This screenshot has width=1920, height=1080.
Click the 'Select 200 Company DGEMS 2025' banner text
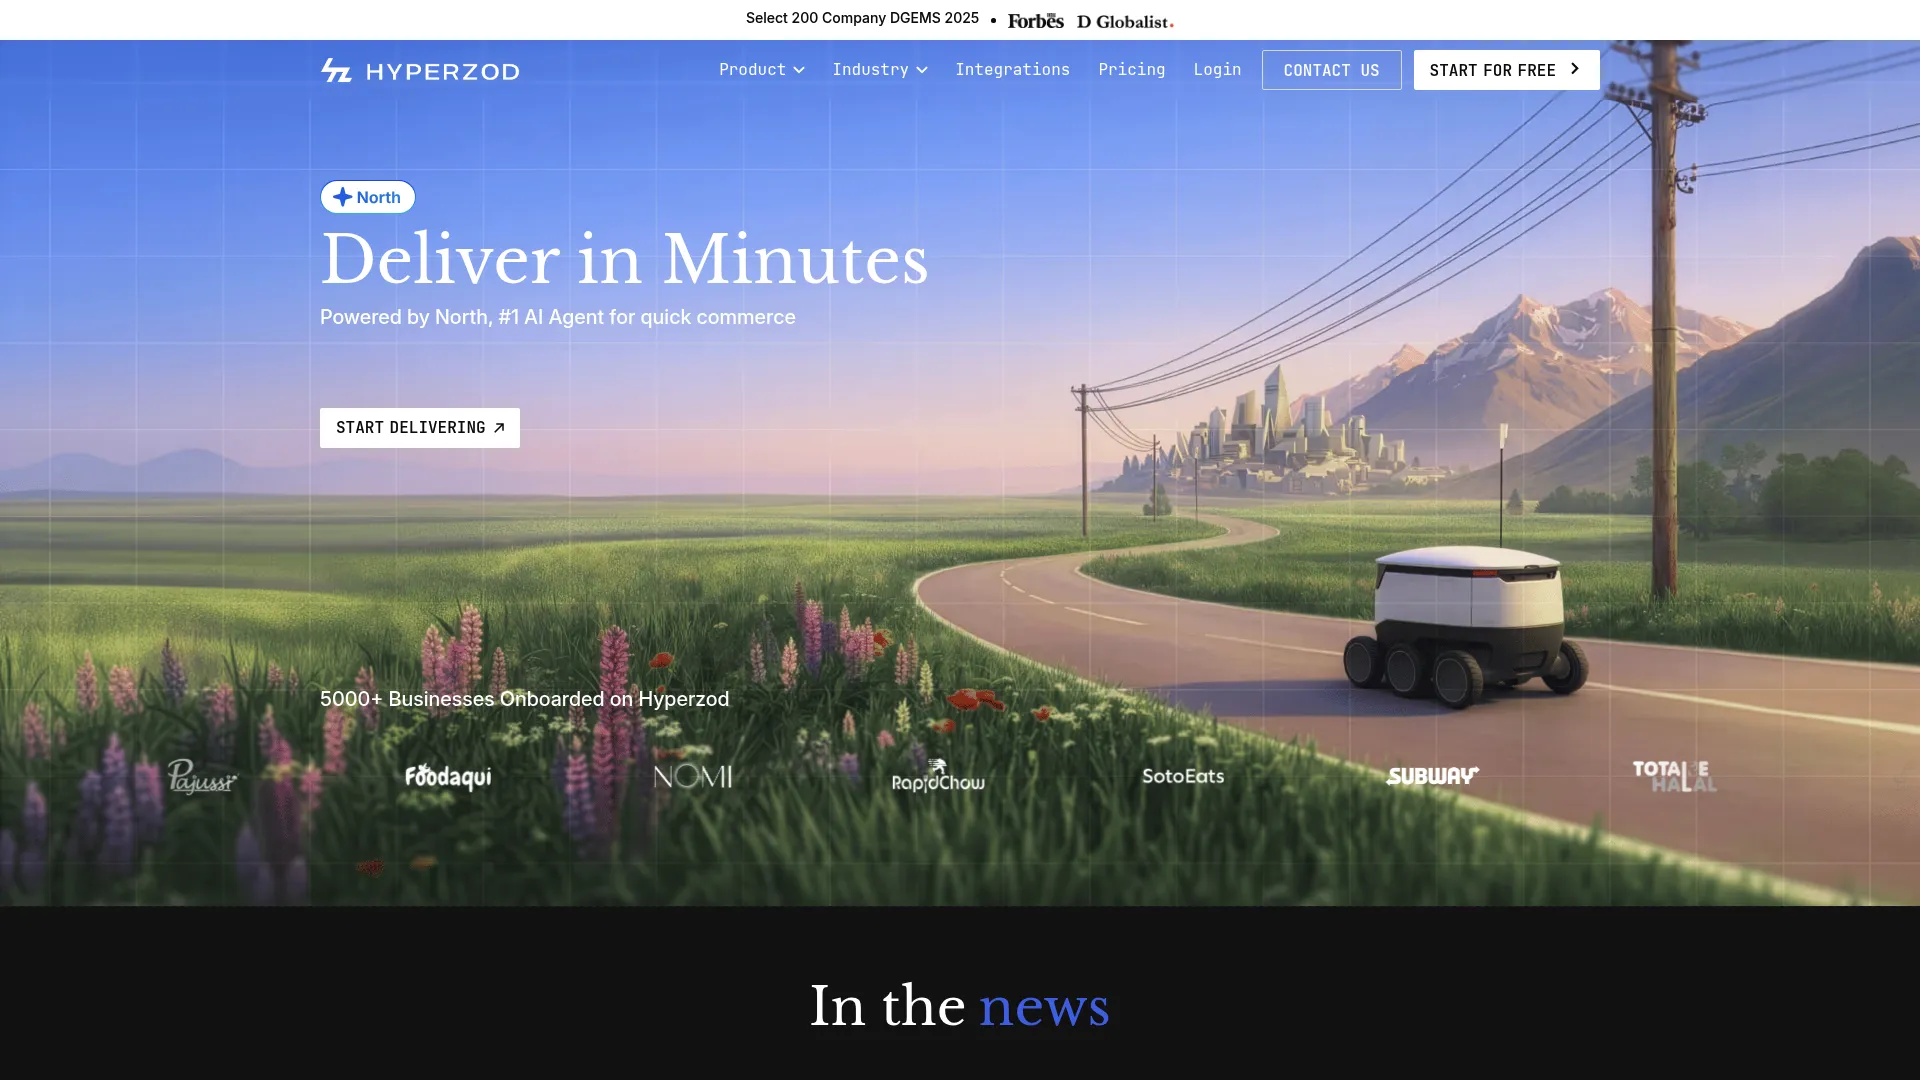point(862,18)
